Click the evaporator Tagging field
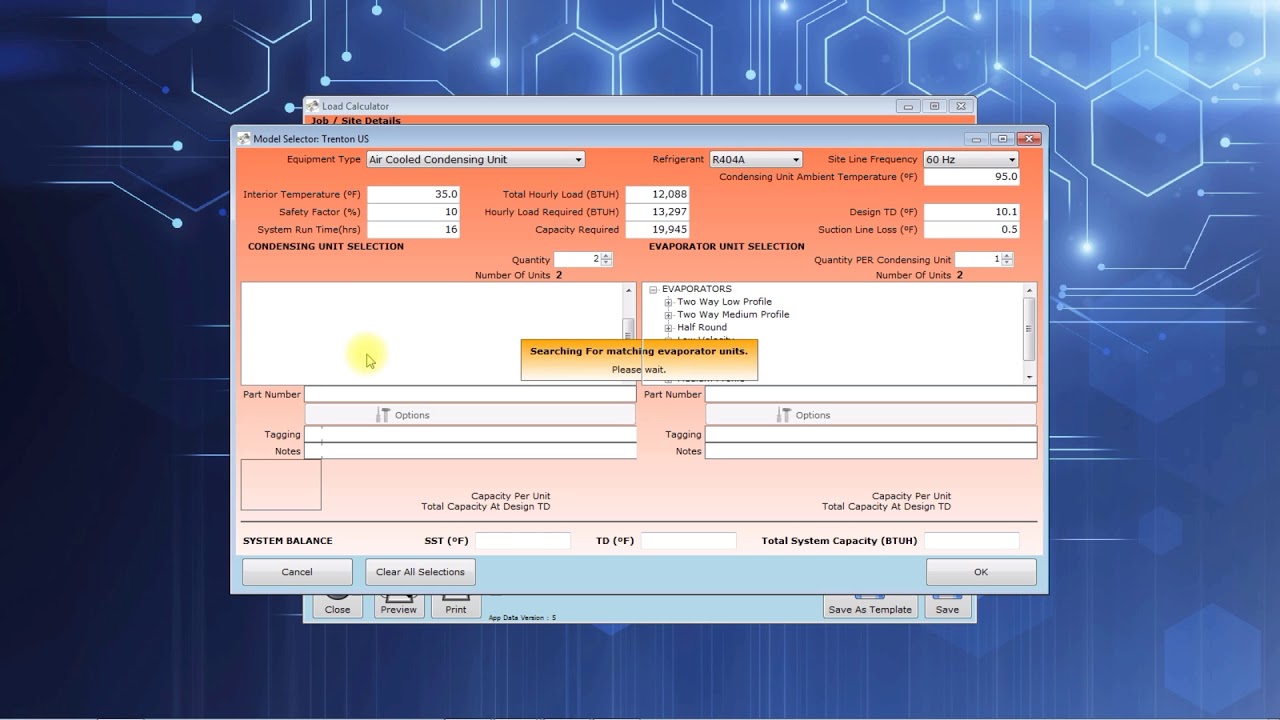Screen dimensions: 1280x720 click(x=871, y=435)
